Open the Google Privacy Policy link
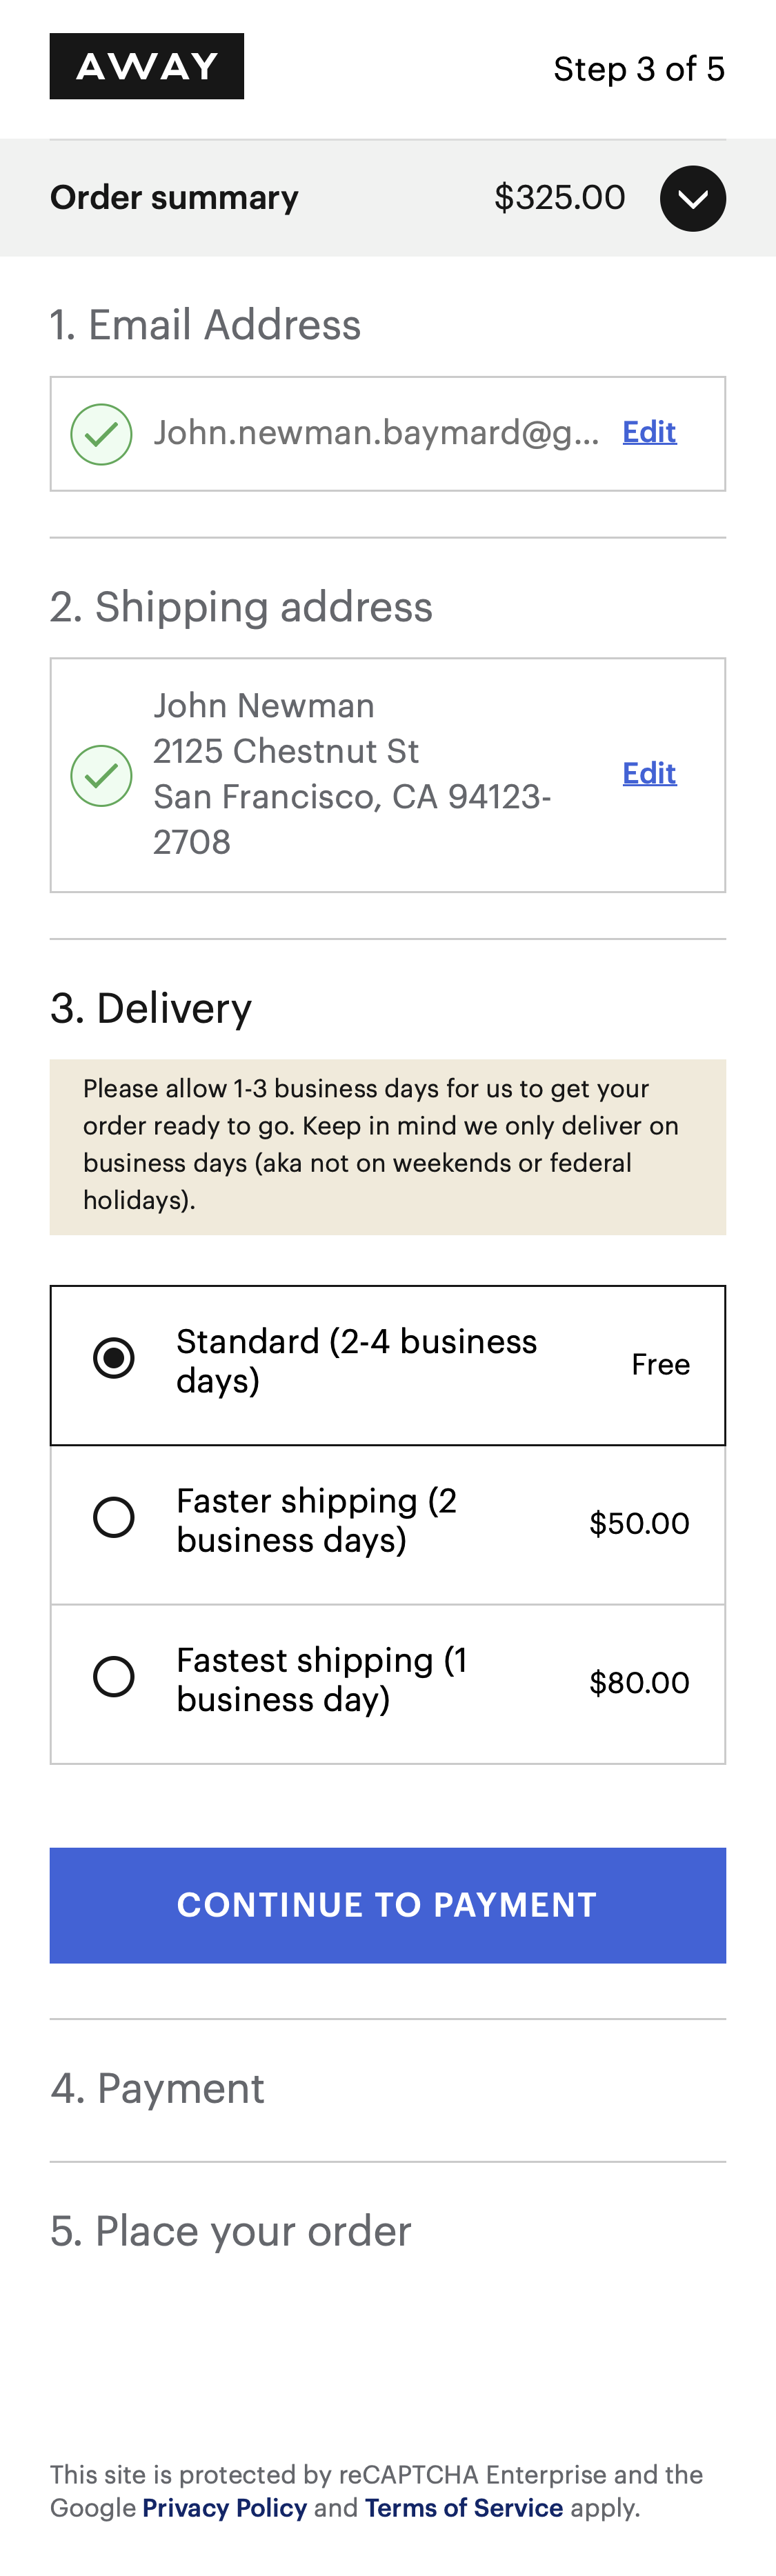The image size is (776, 2576). [224, 2507]
